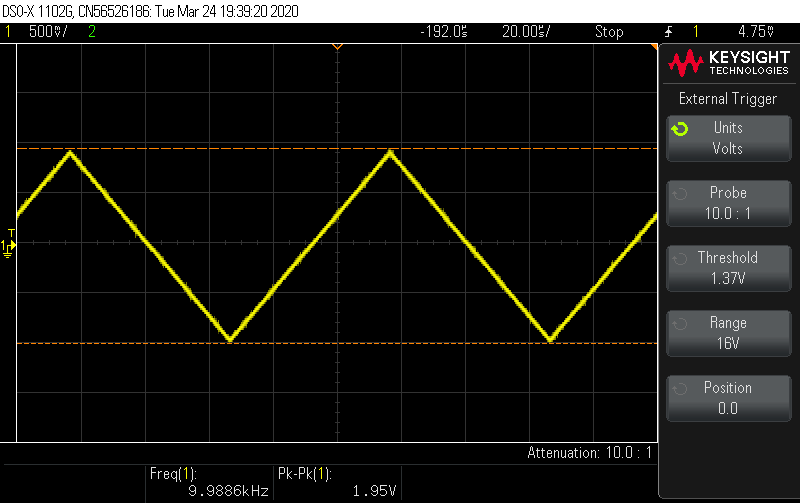Click the -192.0 time delay value
Viewport: 800px width, 503px height.
(443, 32)
